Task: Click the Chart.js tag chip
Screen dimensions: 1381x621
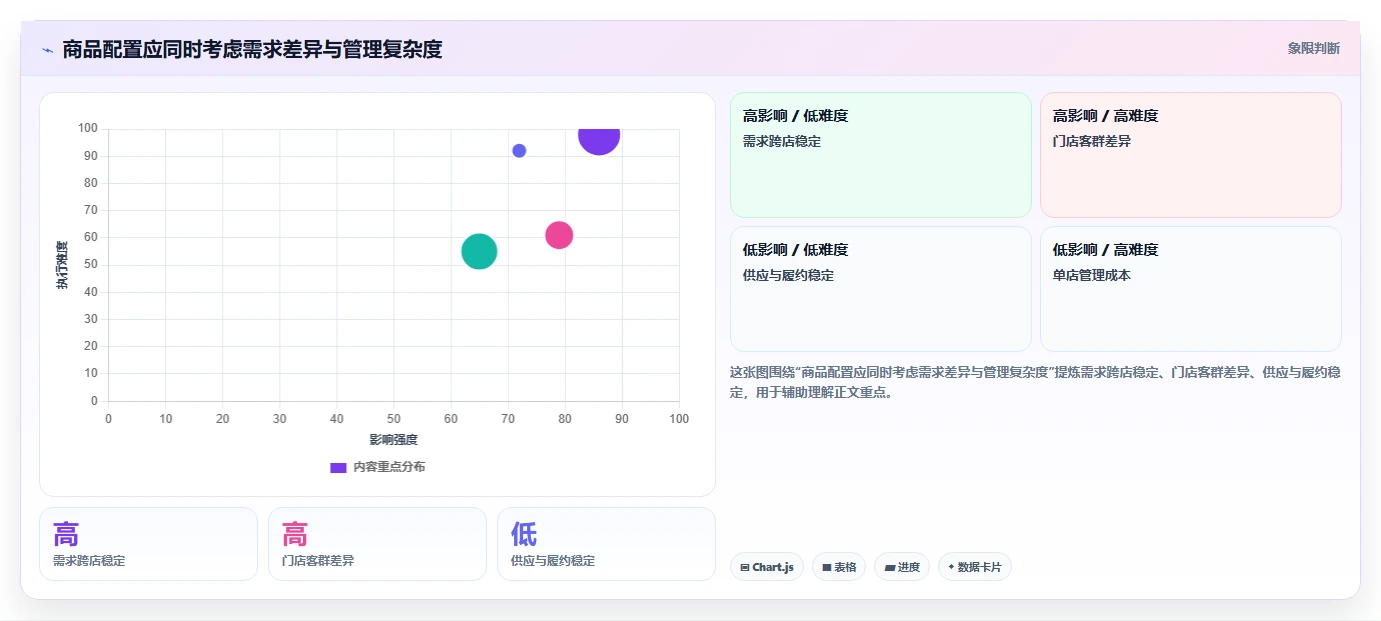Action: [x=766, y=567]
